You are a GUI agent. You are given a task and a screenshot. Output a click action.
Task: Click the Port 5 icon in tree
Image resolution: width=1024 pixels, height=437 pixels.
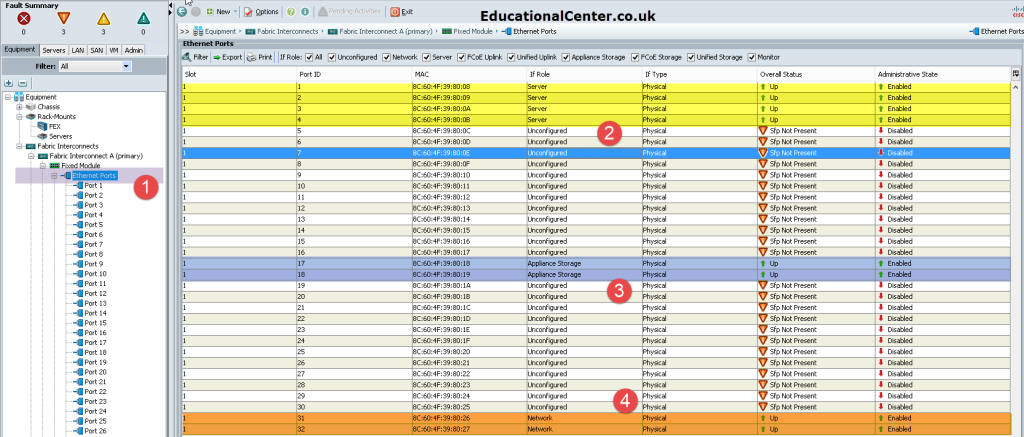click(x=79, y=225)
